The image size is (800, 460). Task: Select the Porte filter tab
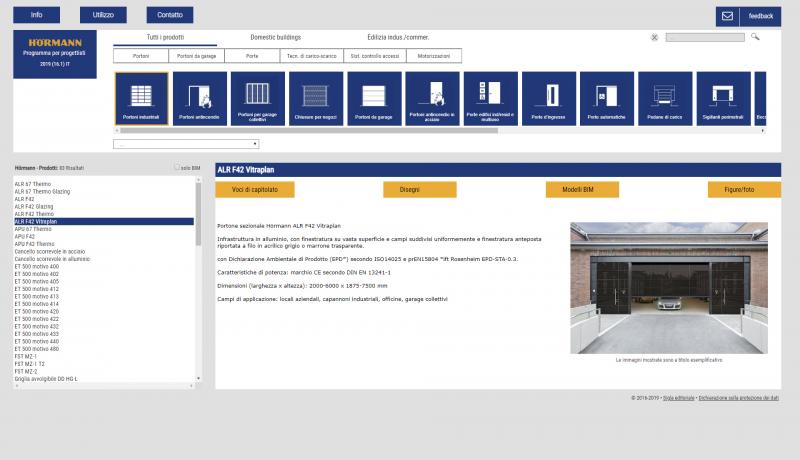252,56
